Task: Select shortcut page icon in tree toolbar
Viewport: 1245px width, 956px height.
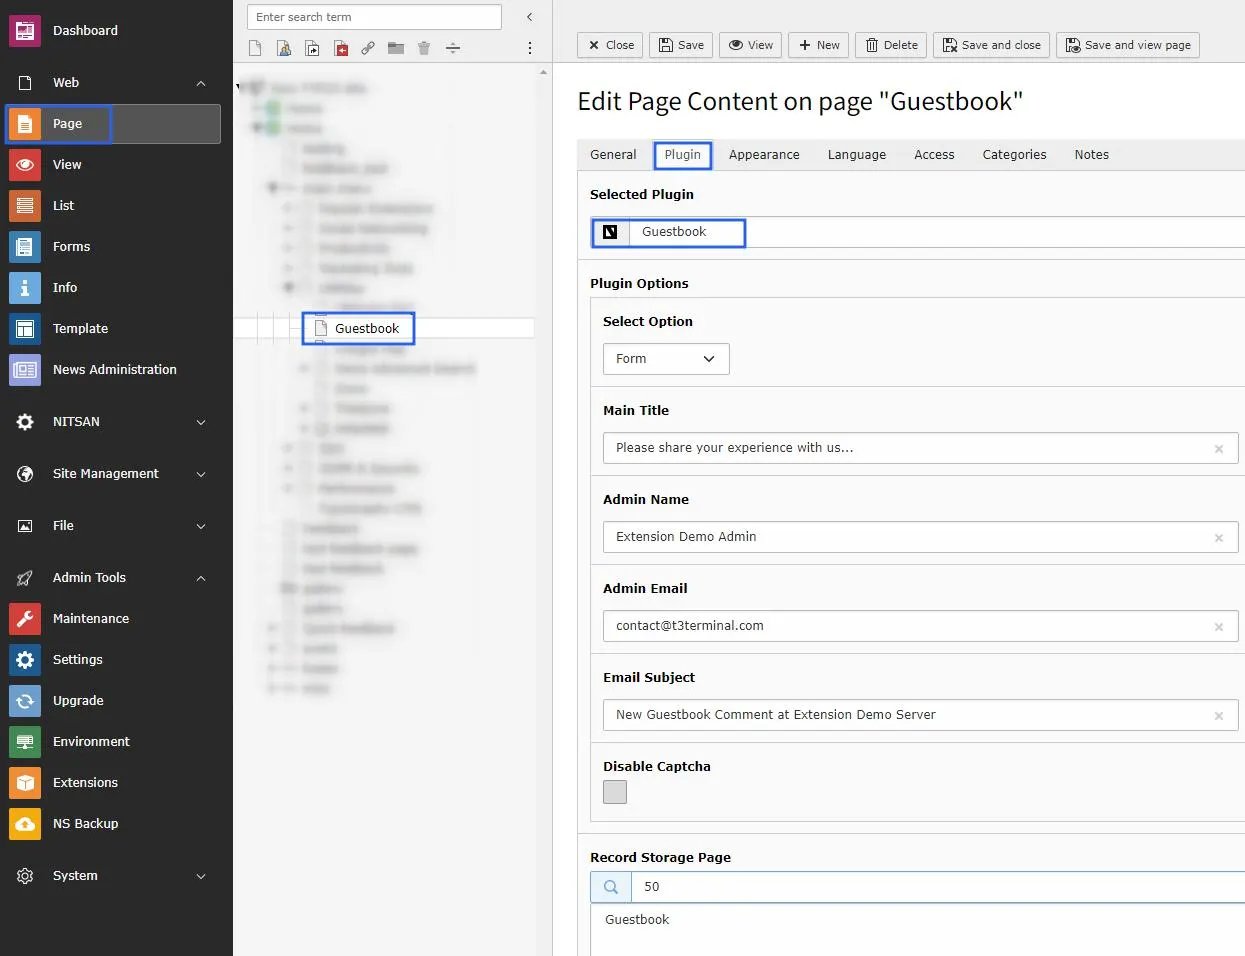Action: coord(312,48)
